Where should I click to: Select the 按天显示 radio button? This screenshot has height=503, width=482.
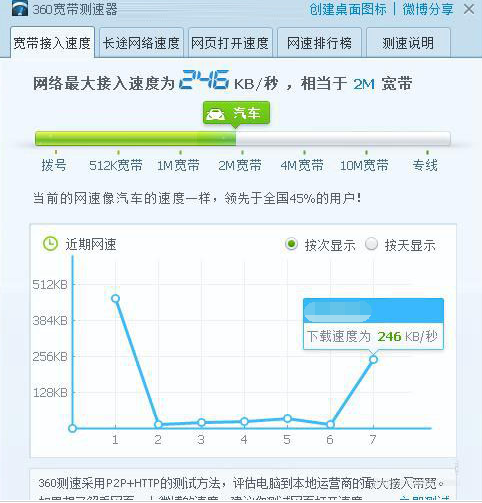pos(371,244)
